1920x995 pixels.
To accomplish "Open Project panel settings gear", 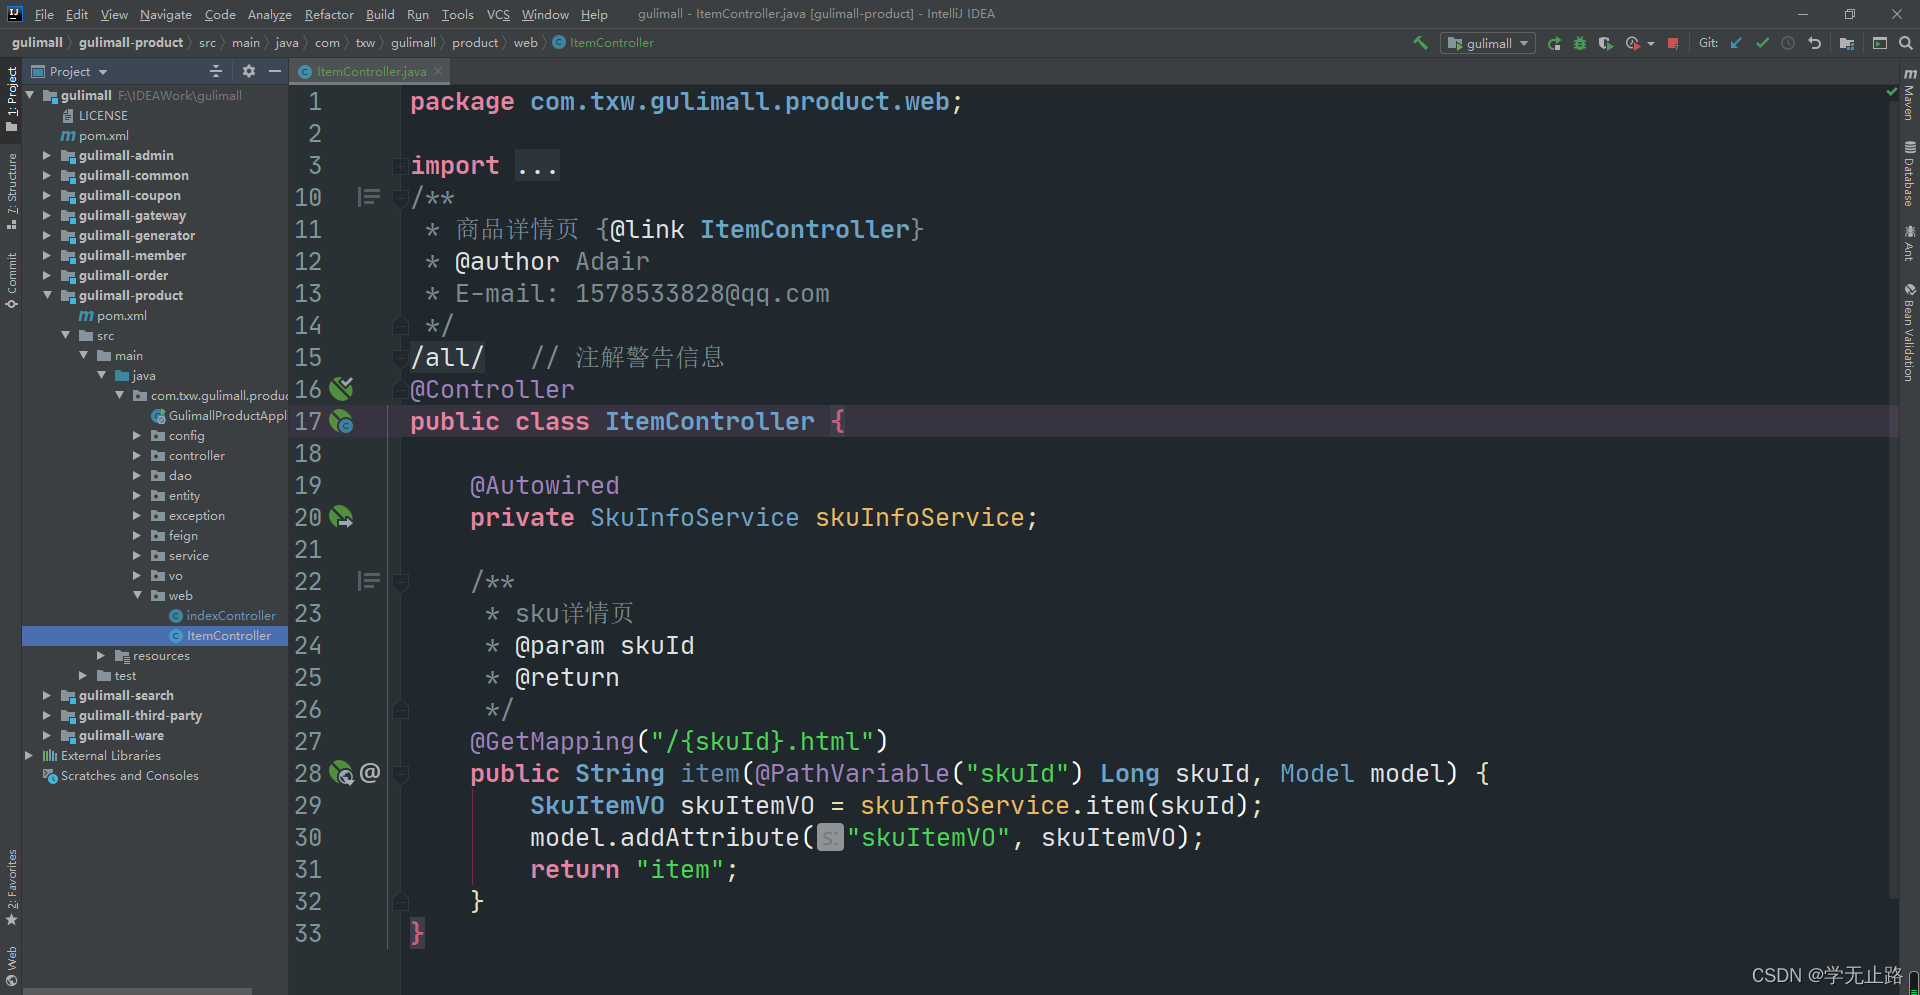I will pyautogui.click(x=248, y=71).
